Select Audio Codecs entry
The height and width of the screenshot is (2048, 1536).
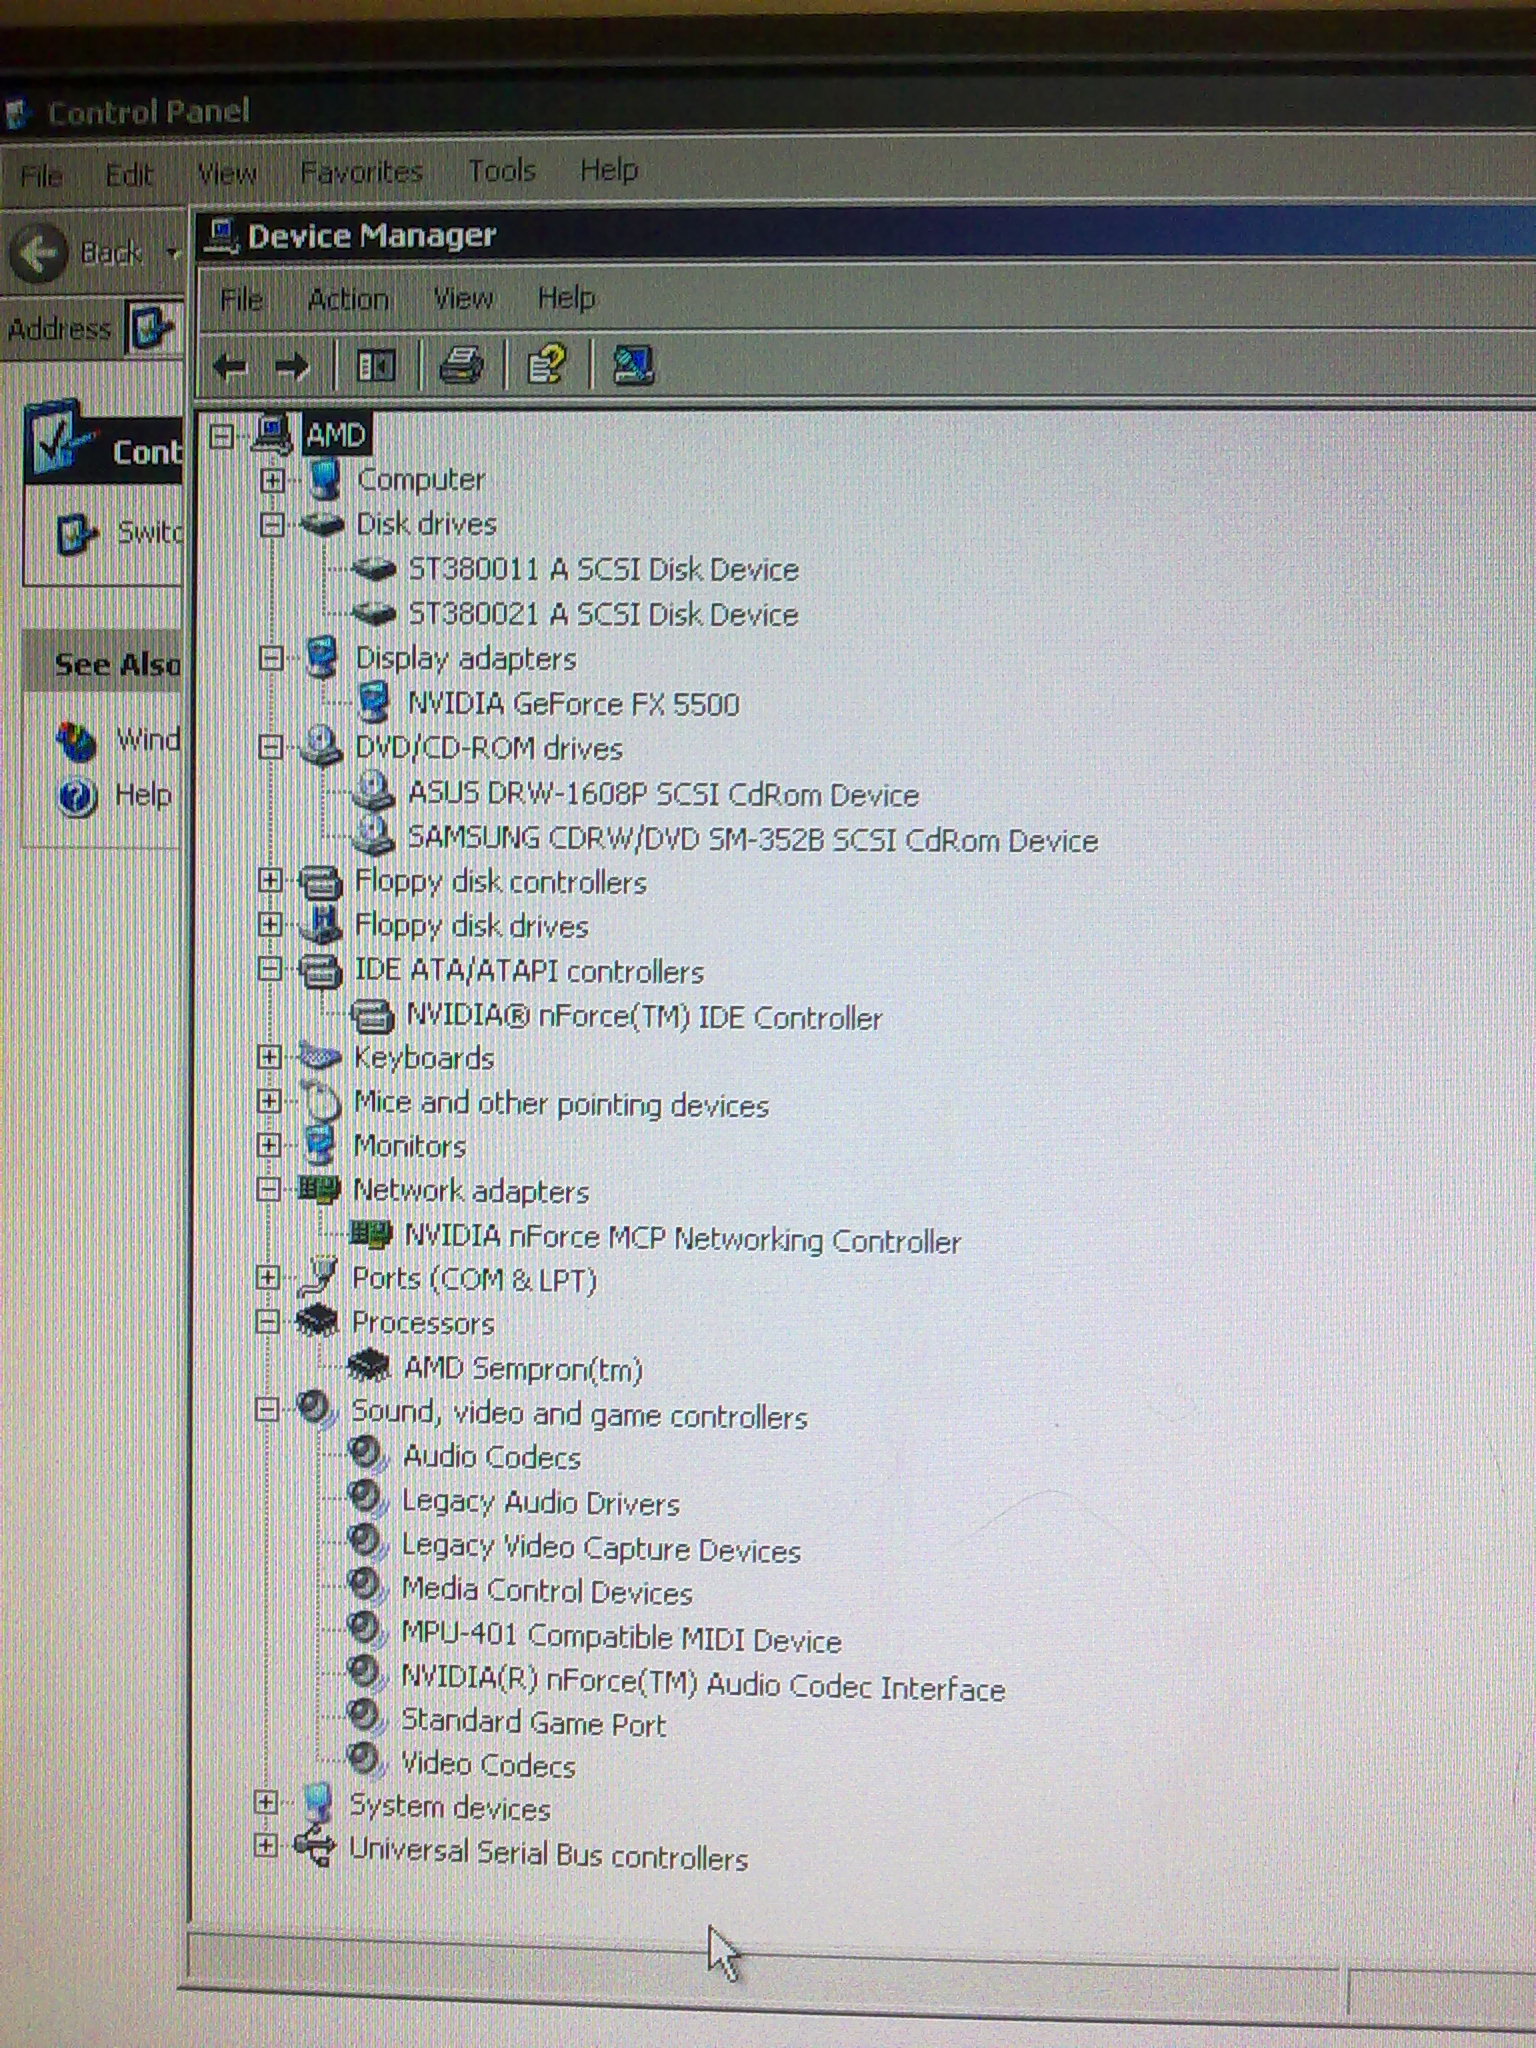[491, 1457]
